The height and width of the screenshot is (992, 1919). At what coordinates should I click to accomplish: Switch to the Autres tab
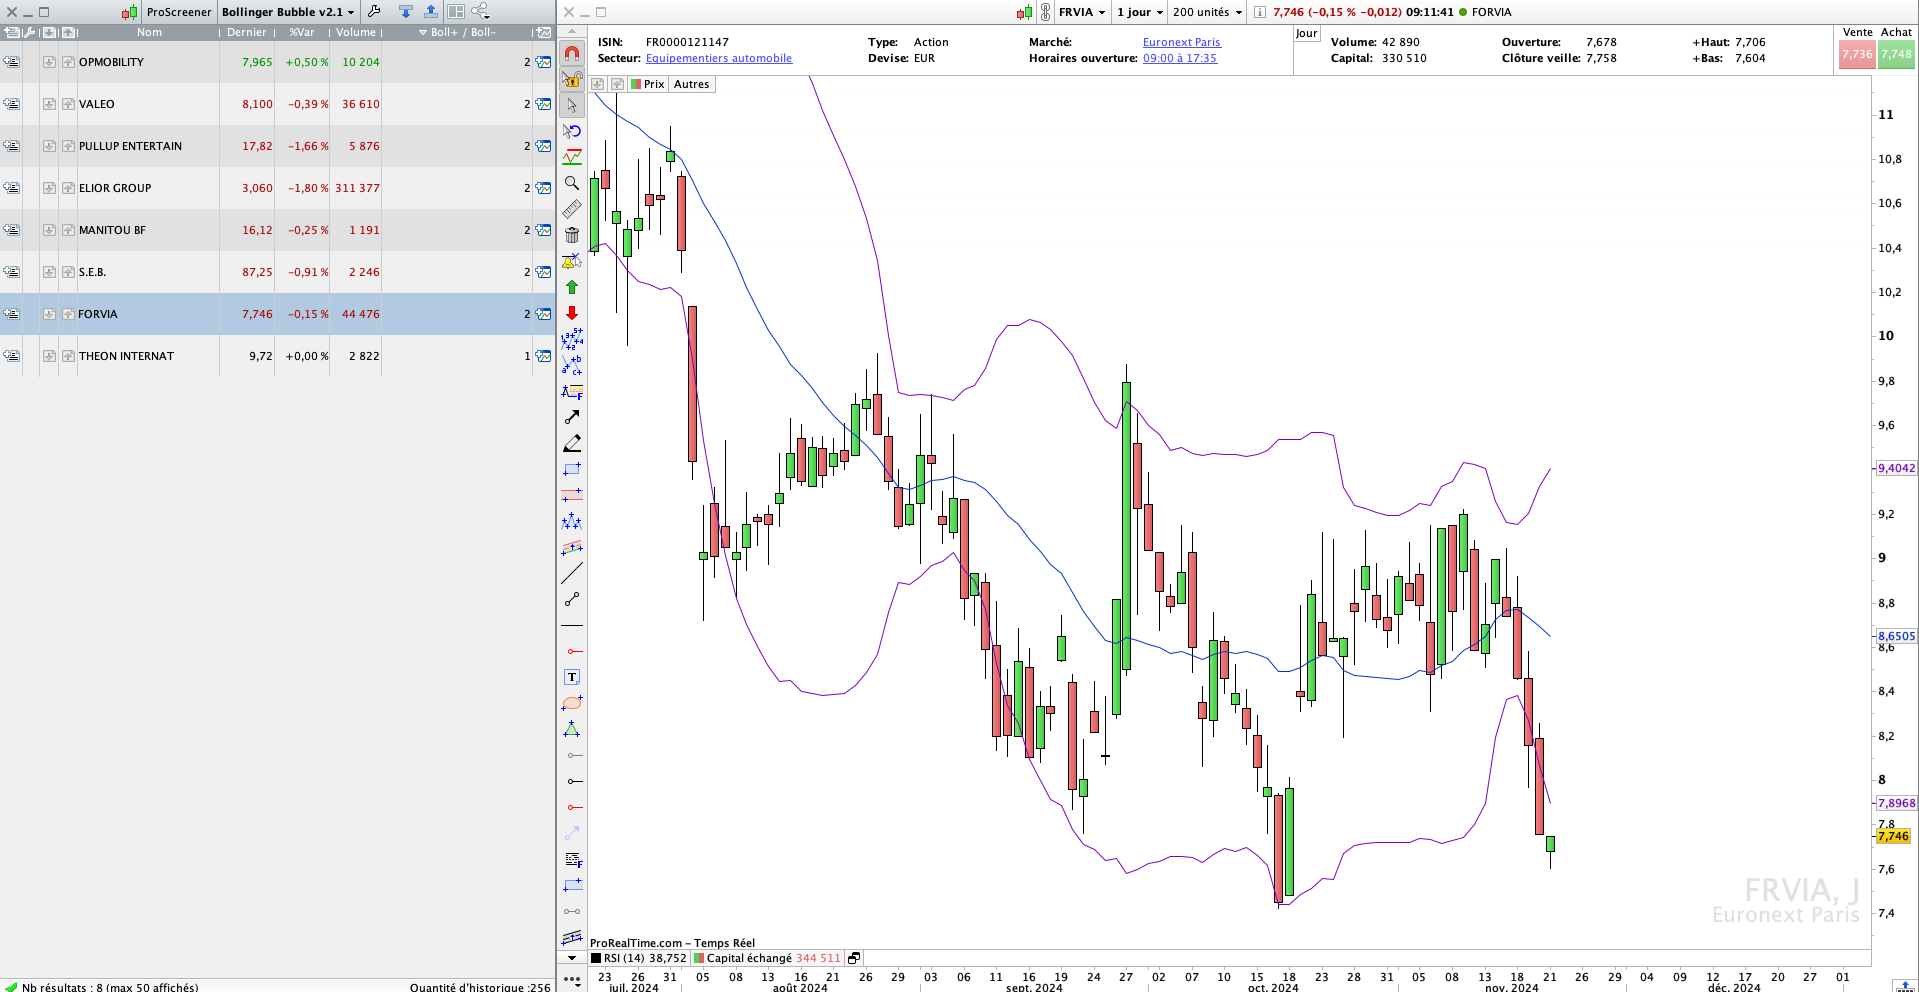[691, 84]
